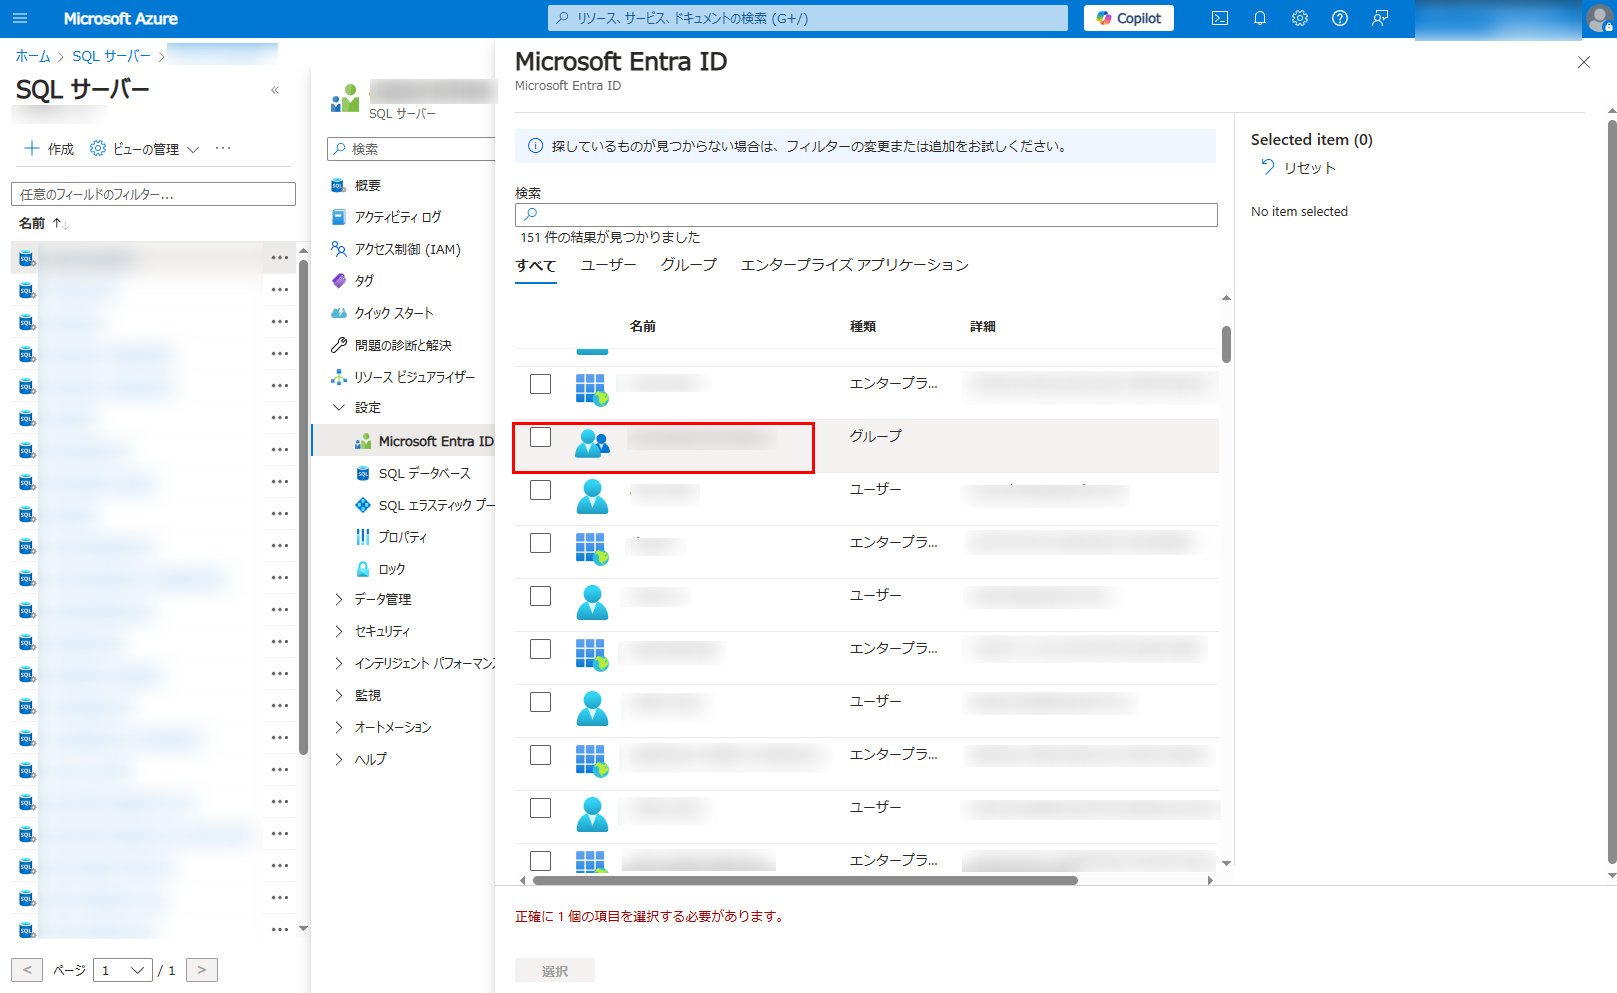The image size is (1617, 993).
Task: Check the third ユーザー row checkbox
Action: [x=541, y=702]
